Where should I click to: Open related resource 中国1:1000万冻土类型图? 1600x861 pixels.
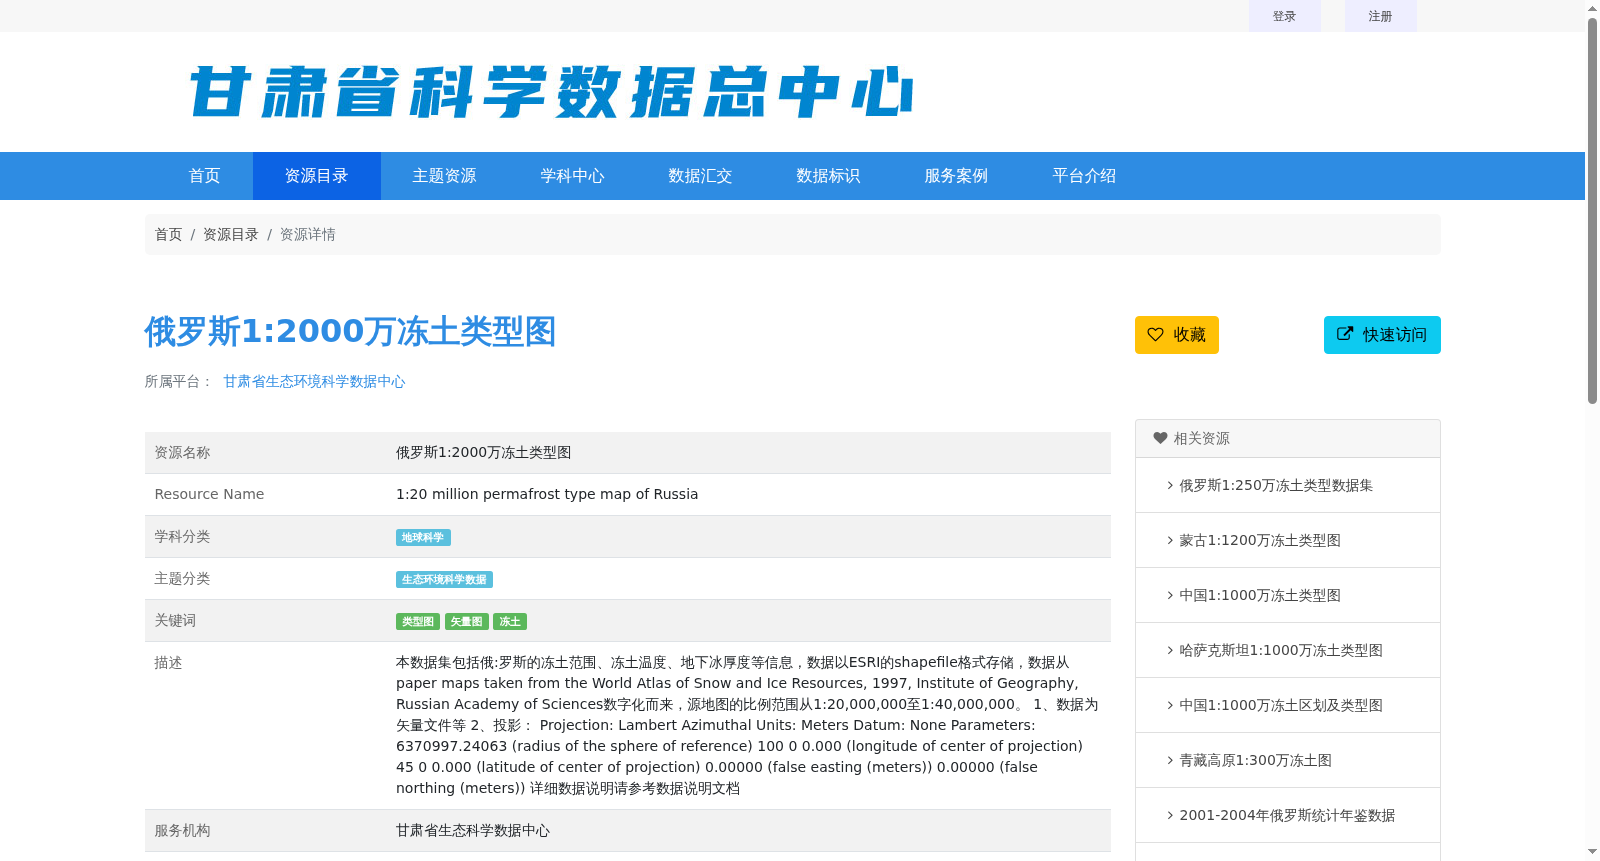point(1260,595)
